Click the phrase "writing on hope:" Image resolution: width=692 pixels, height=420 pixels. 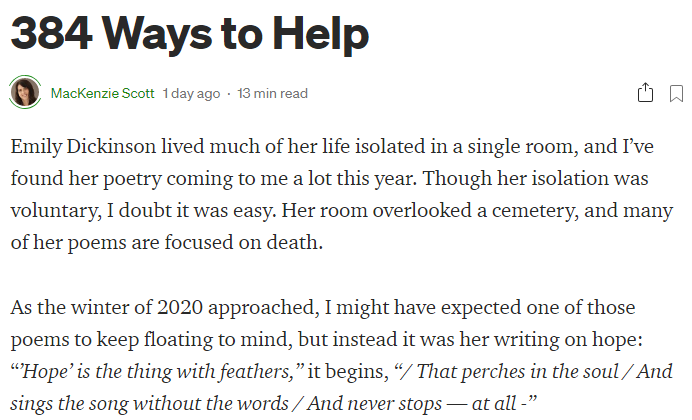[x=568, y=340]
